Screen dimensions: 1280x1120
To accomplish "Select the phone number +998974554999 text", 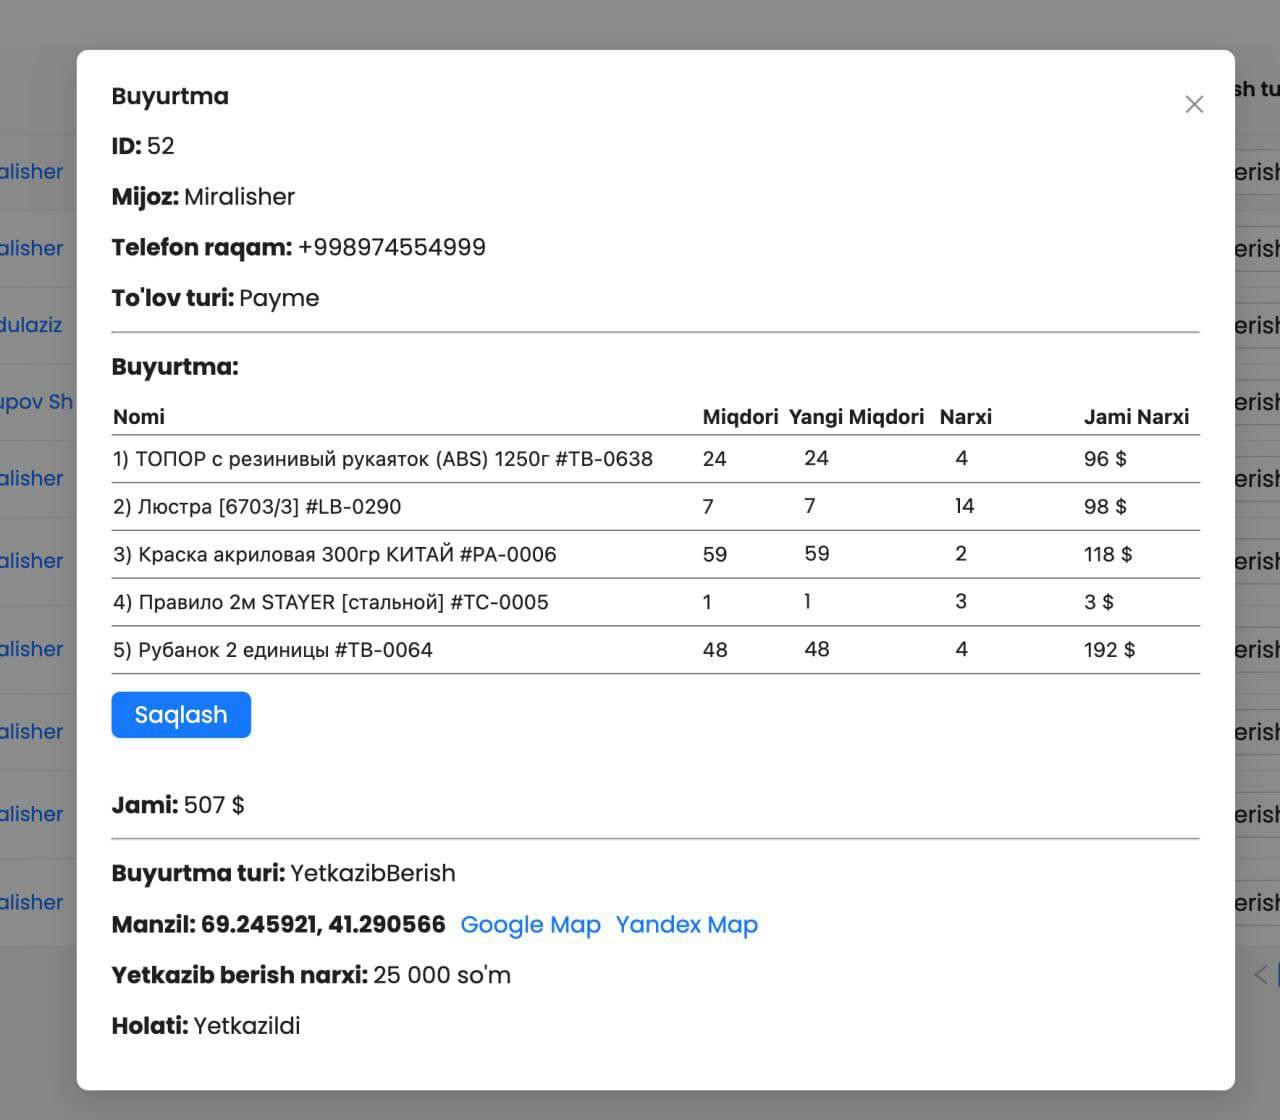I will click(x=392, y=247).
